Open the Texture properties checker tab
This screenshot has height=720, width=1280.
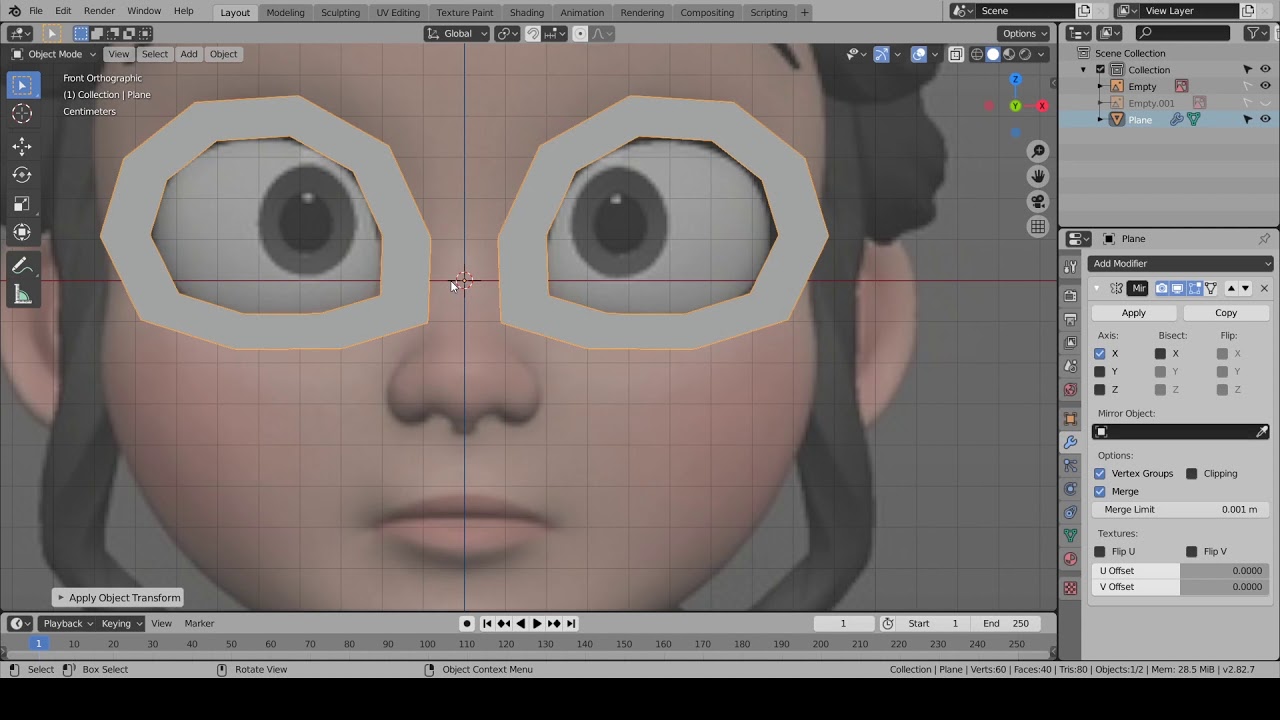pyautogui.click(x=1070, y=588)
